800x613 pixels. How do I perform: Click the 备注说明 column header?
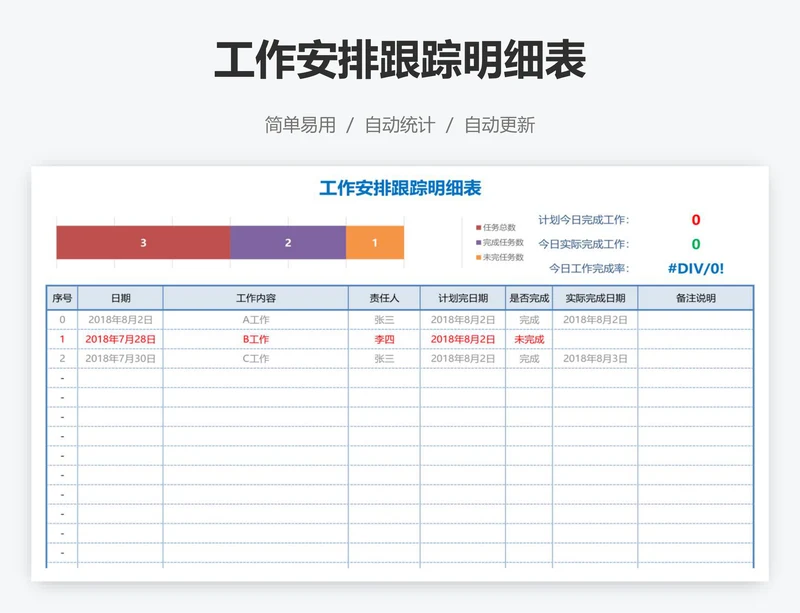pyautogui.click(x=695, y=298)
